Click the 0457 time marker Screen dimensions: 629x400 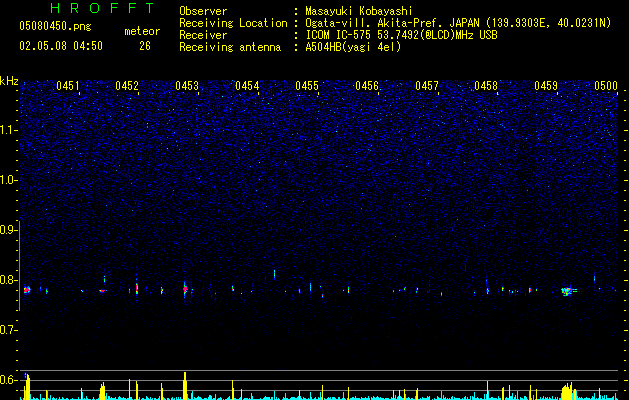pos(427,86)
